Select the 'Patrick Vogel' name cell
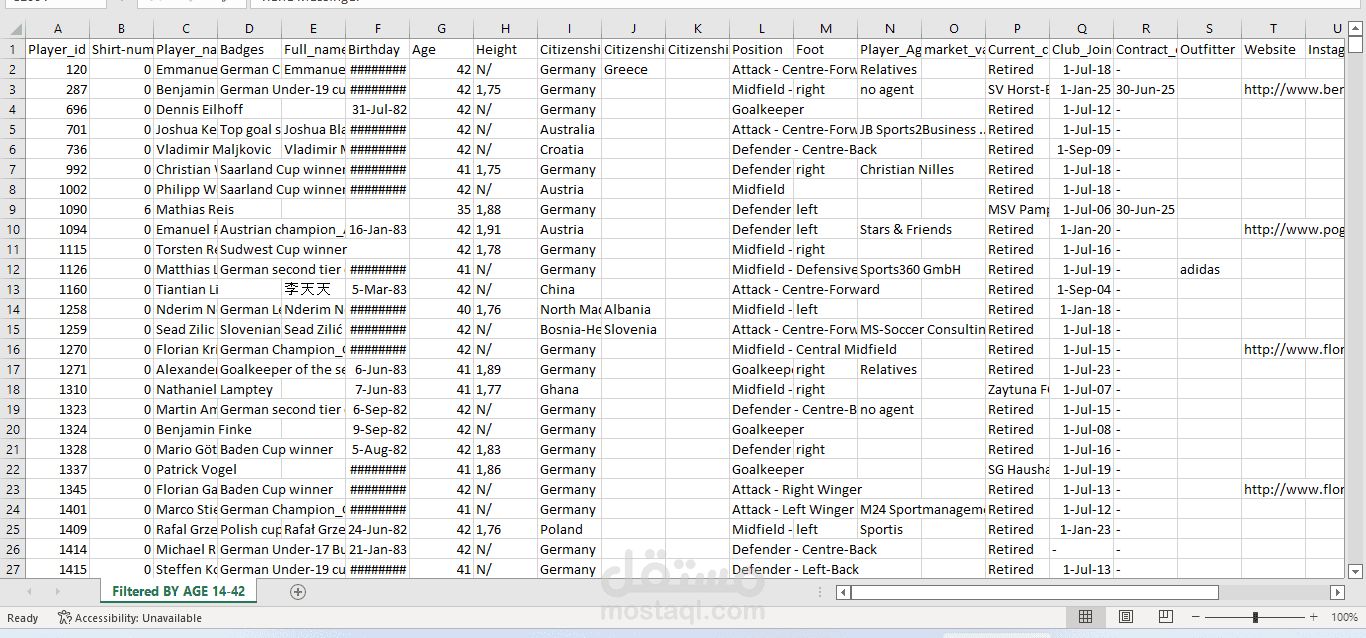The height and width of the screenshot is (638, 1366). point(186,469)
